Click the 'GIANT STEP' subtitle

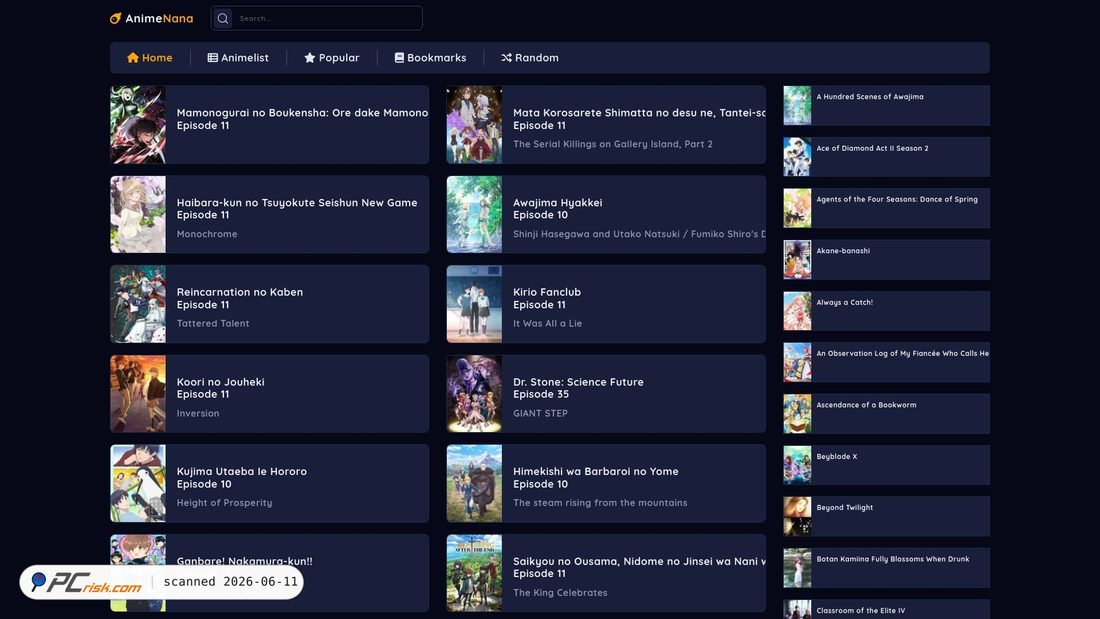tap(540, 413)
